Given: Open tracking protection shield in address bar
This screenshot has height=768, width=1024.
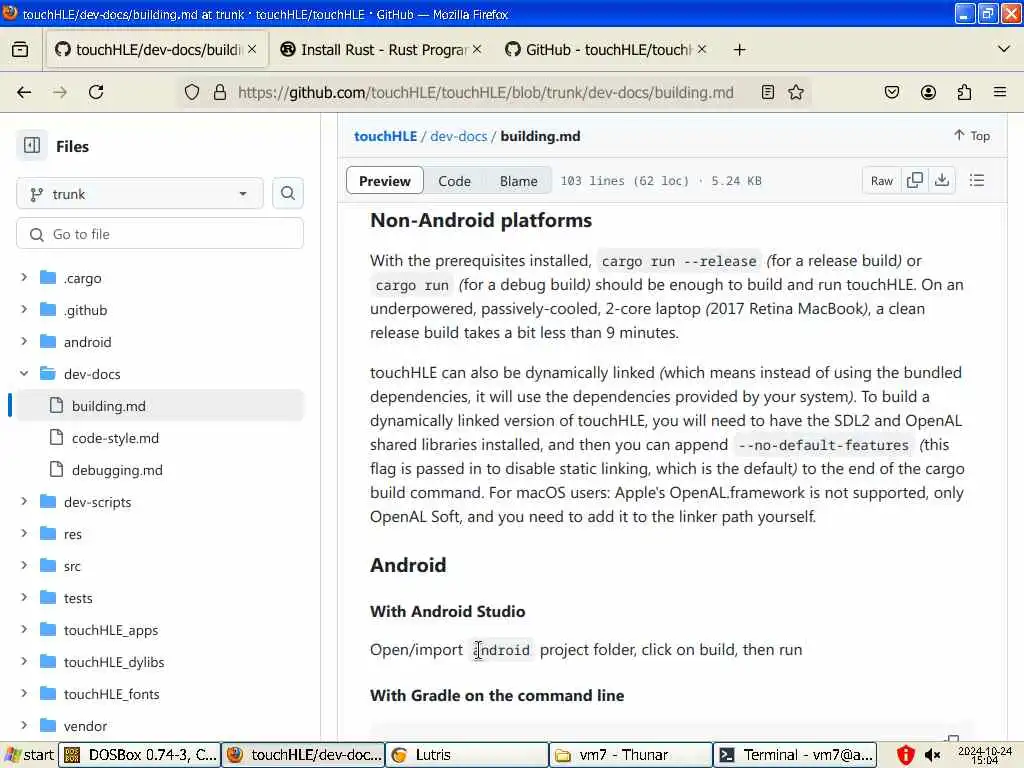Looking at the screenshot, I should click(191, 92).
